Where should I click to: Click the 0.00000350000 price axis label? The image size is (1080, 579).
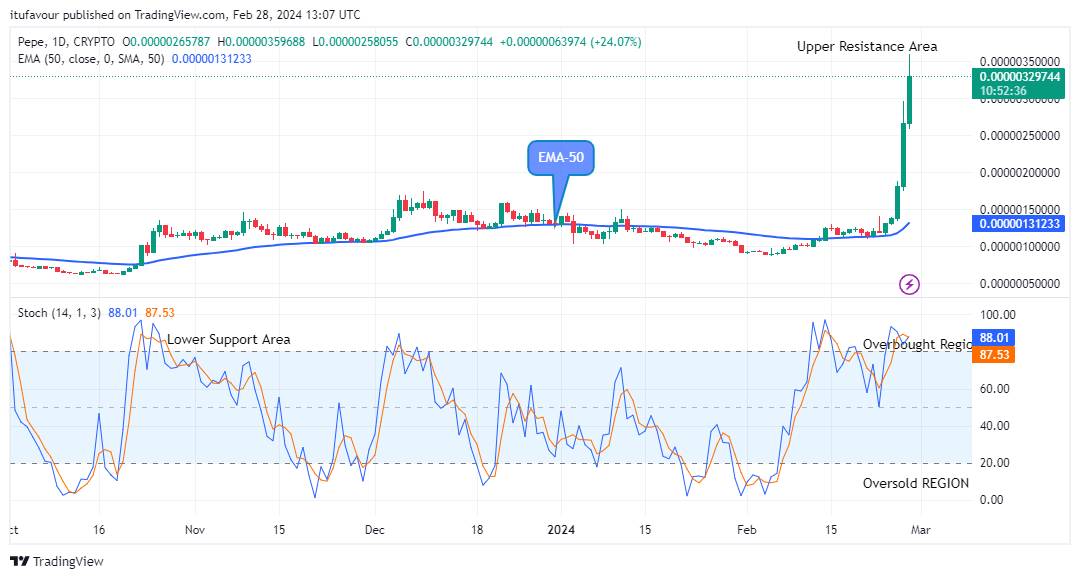pyautogui.click(x=1019, y=62)
